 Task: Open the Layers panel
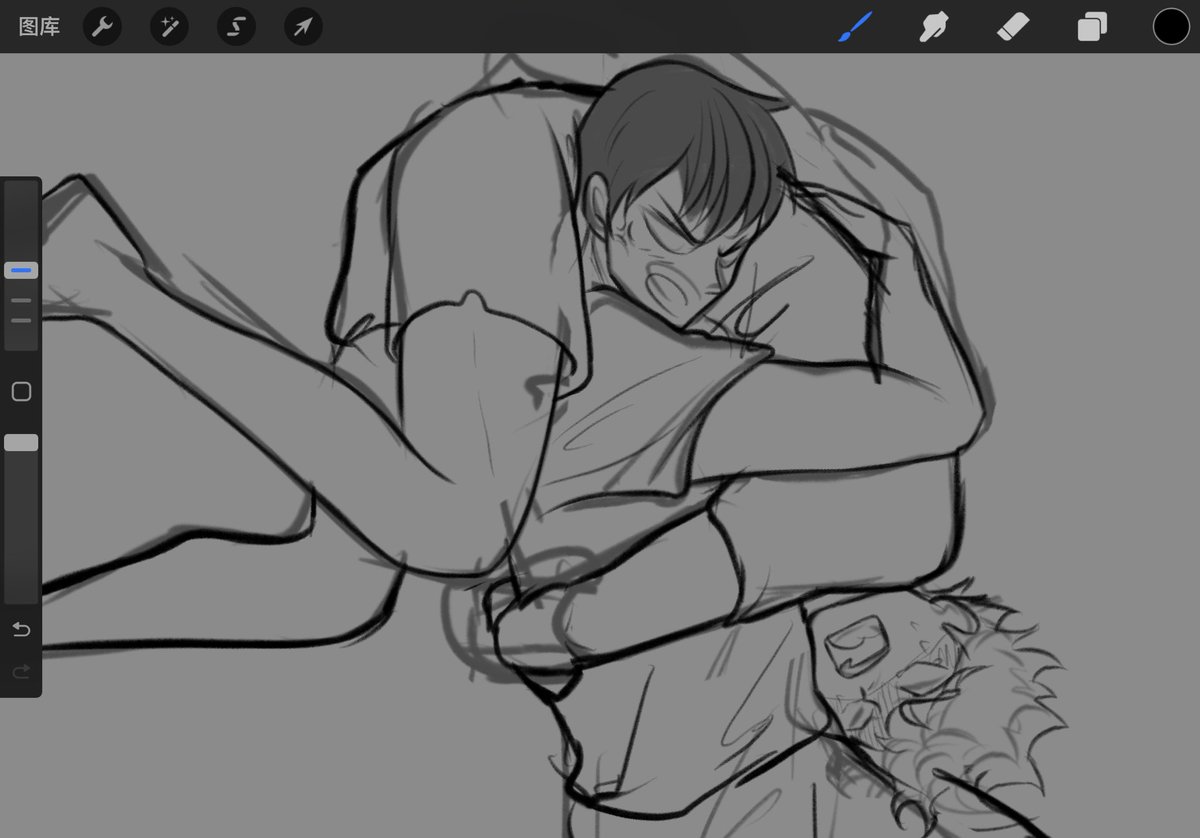click(x=1092, y=27)
